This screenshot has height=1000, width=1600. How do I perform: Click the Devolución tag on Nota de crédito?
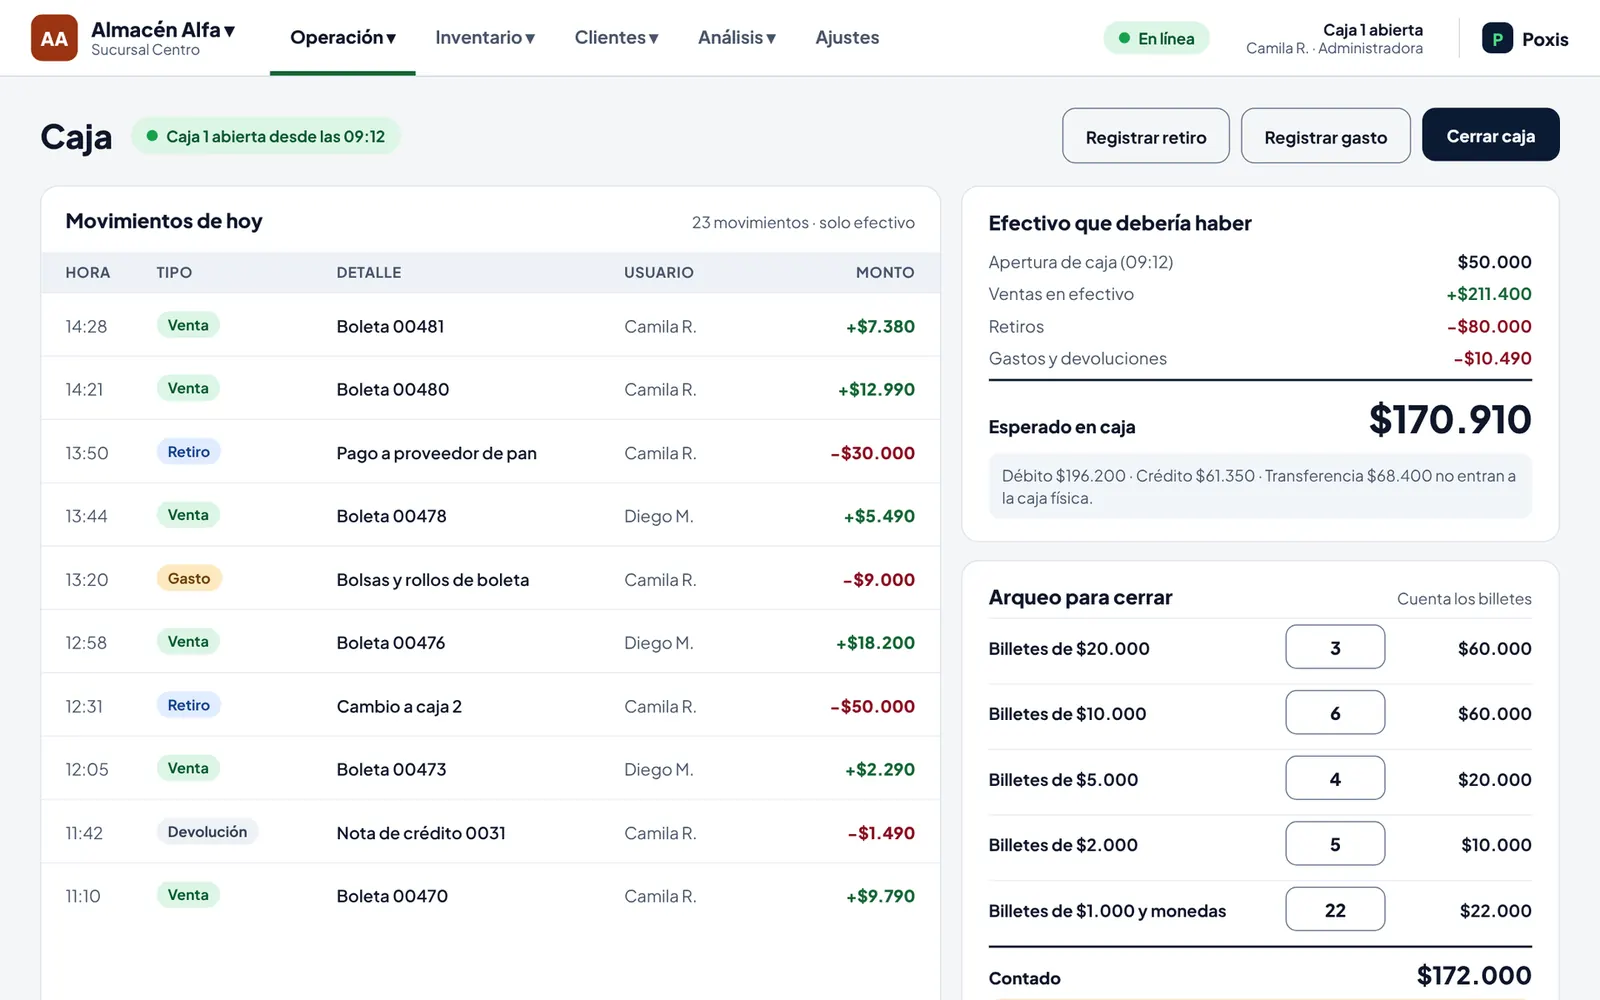click(207, 832)
